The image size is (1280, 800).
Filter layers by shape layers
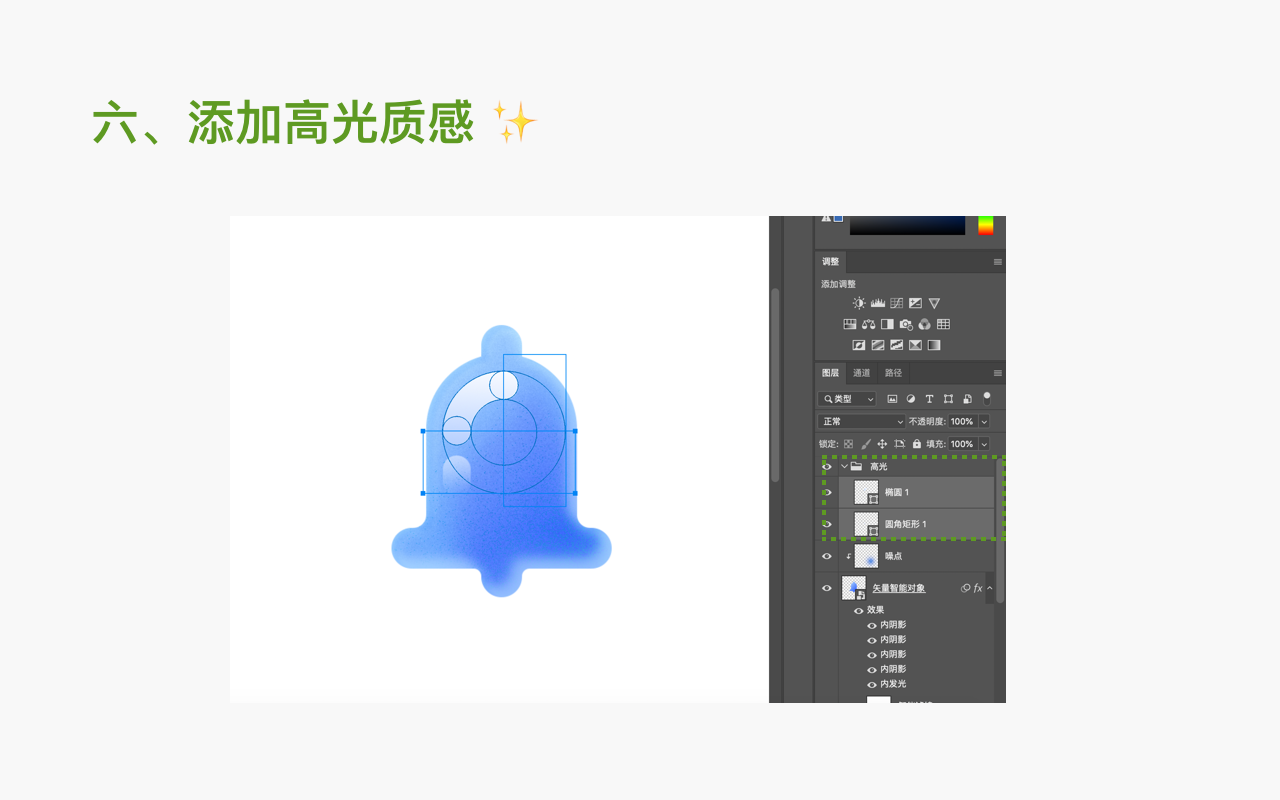click(948, 399)
